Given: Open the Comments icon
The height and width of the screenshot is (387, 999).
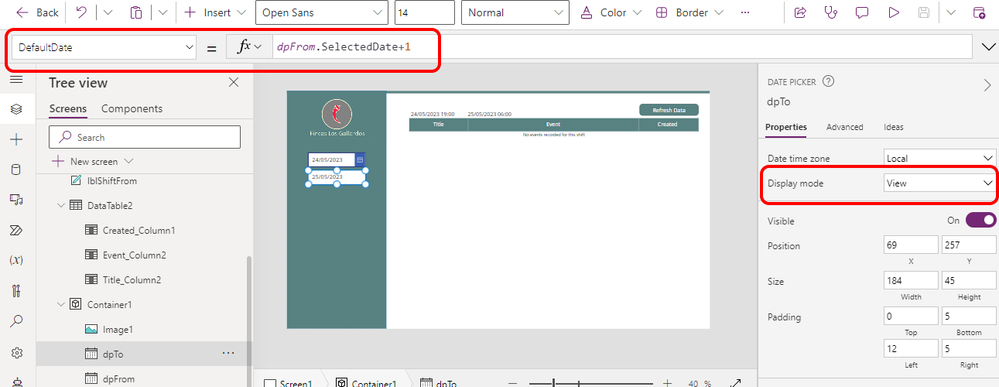Looking at the screenshot, I should point(862,12).
